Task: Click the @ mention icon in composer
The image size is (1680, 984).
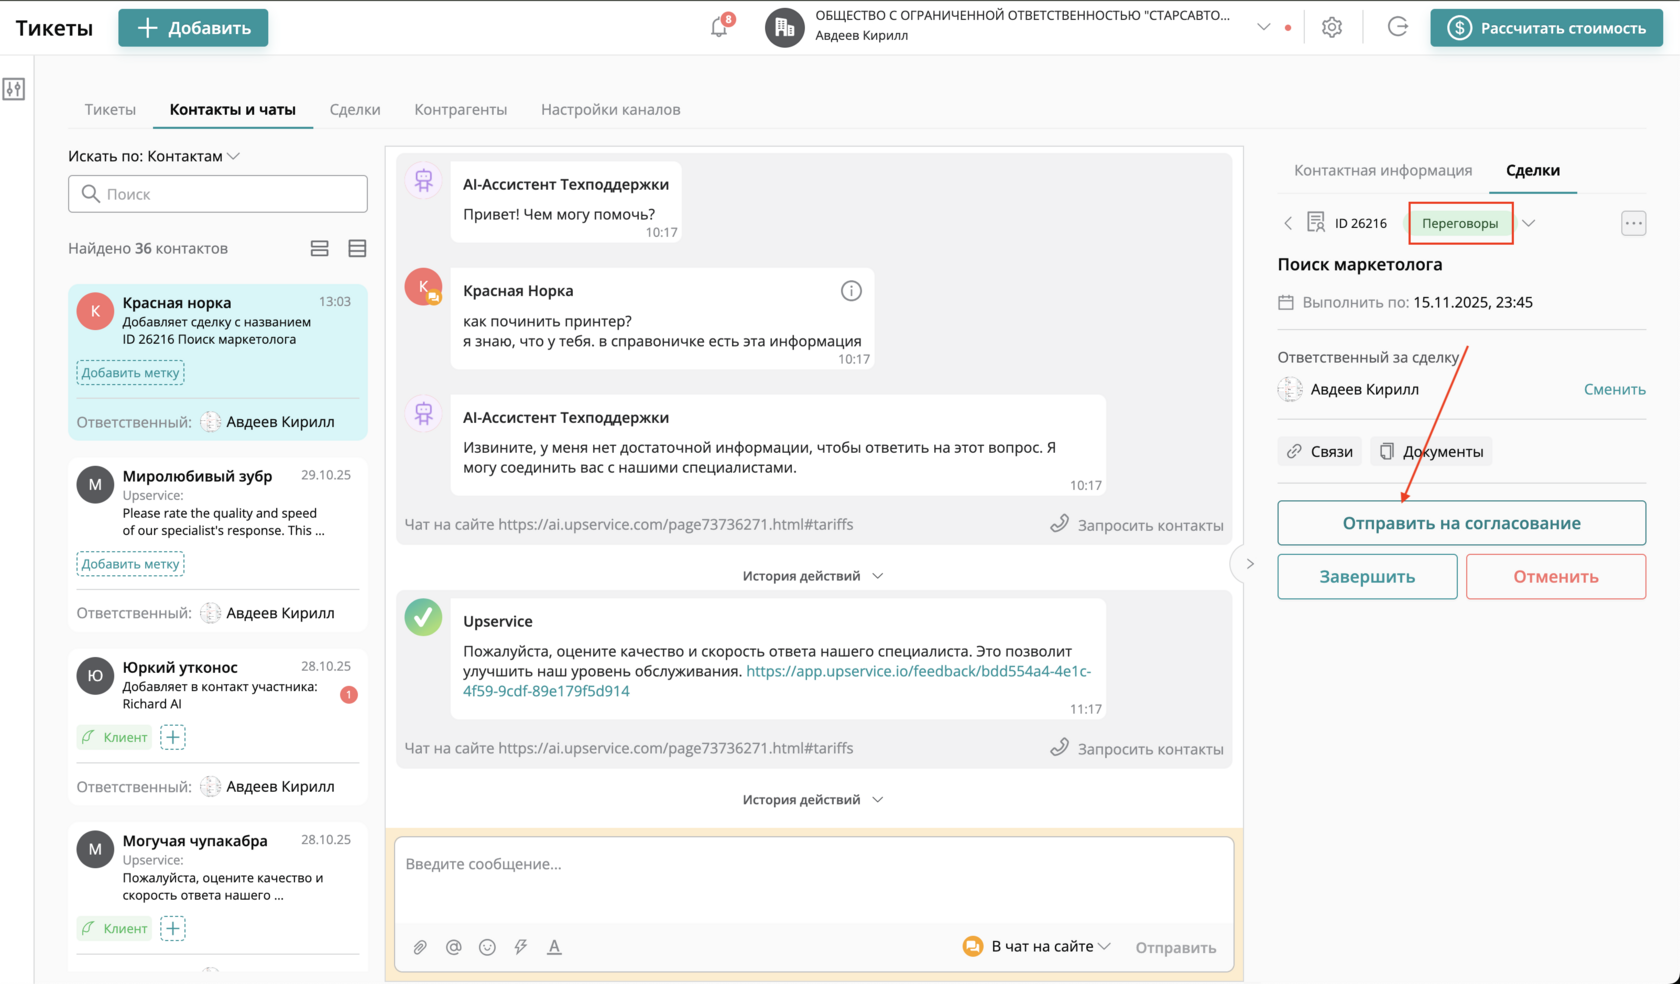Action: click(x=454, y=947)
